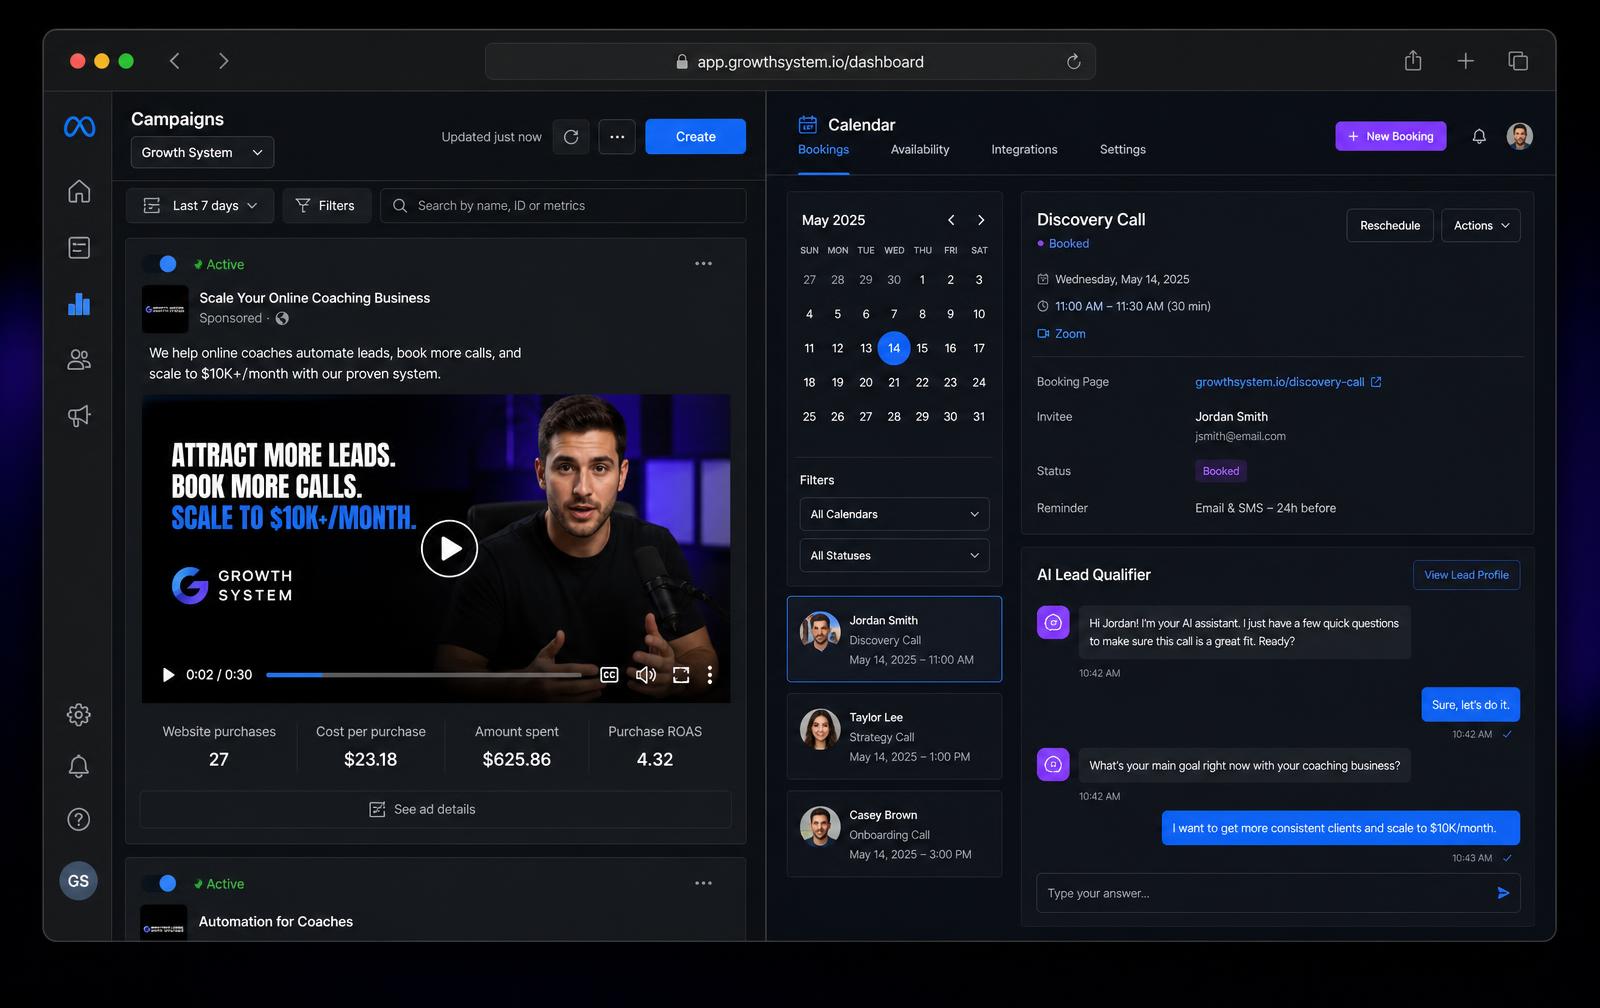Click the Meta logo in sidebar
The height and width of the screenshot is (1008, 1600).
click(x=79, y=127)
